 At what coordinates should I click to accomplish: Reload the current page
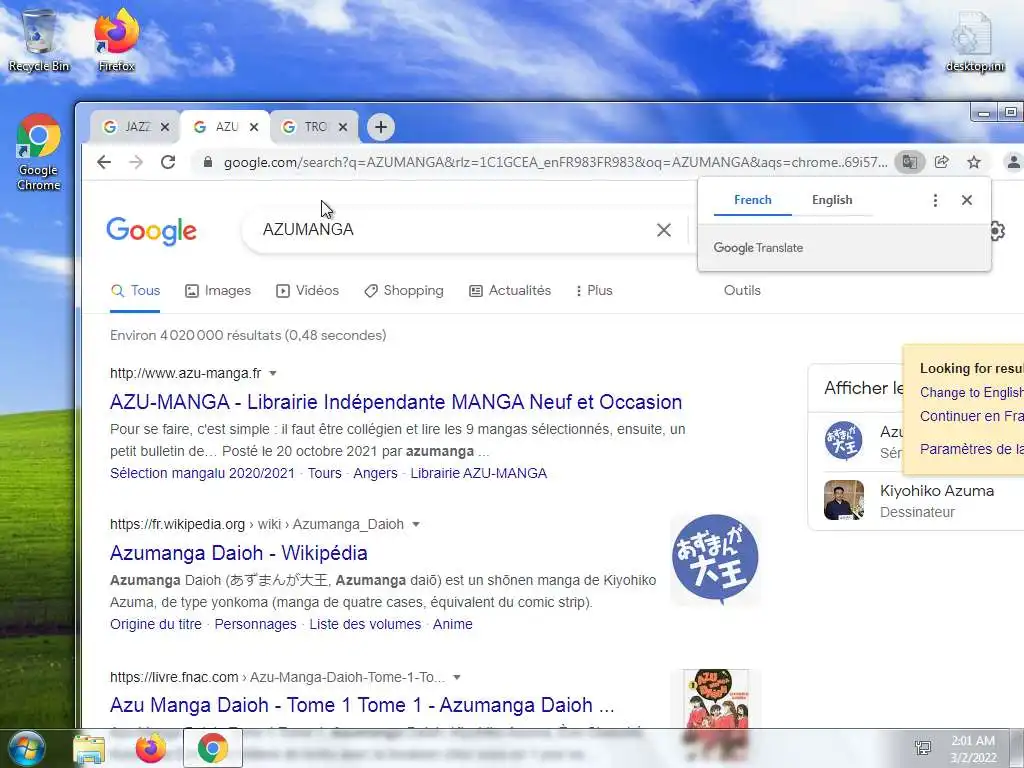point(168,162)
